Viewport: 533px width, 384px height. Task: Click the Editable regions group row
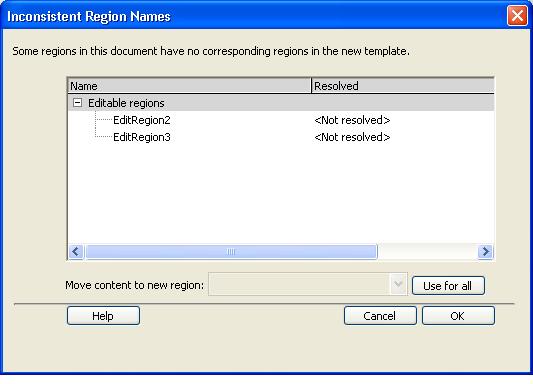pyautogui.click(x=281, y=103)
